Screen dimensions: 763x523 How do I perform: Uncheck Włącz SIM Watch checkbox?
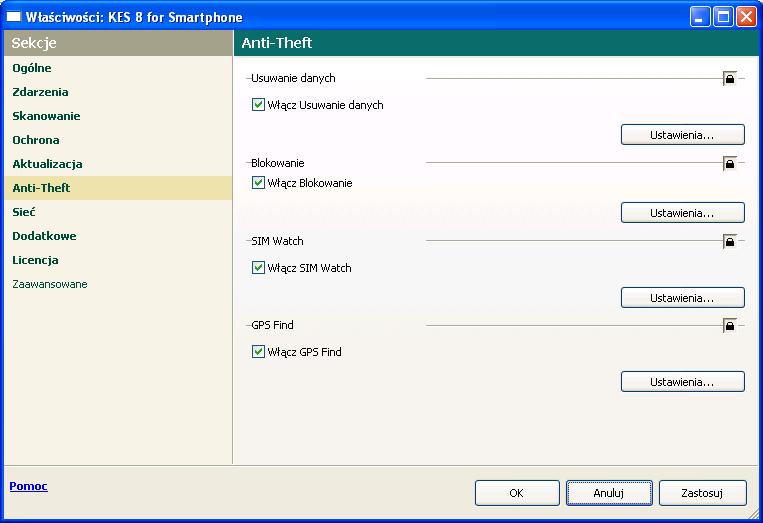pos(258,268)
